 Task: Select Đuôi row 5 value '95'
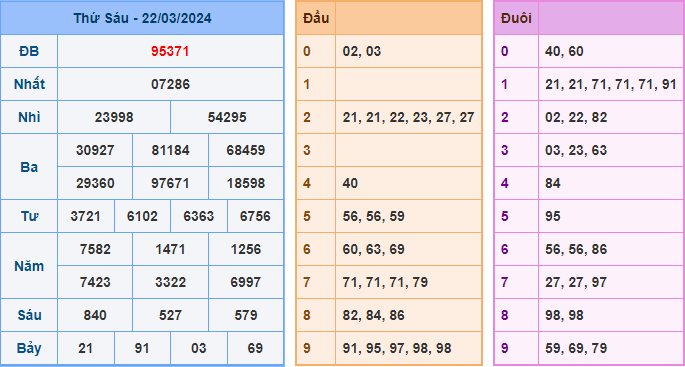[x=553, y=216]
